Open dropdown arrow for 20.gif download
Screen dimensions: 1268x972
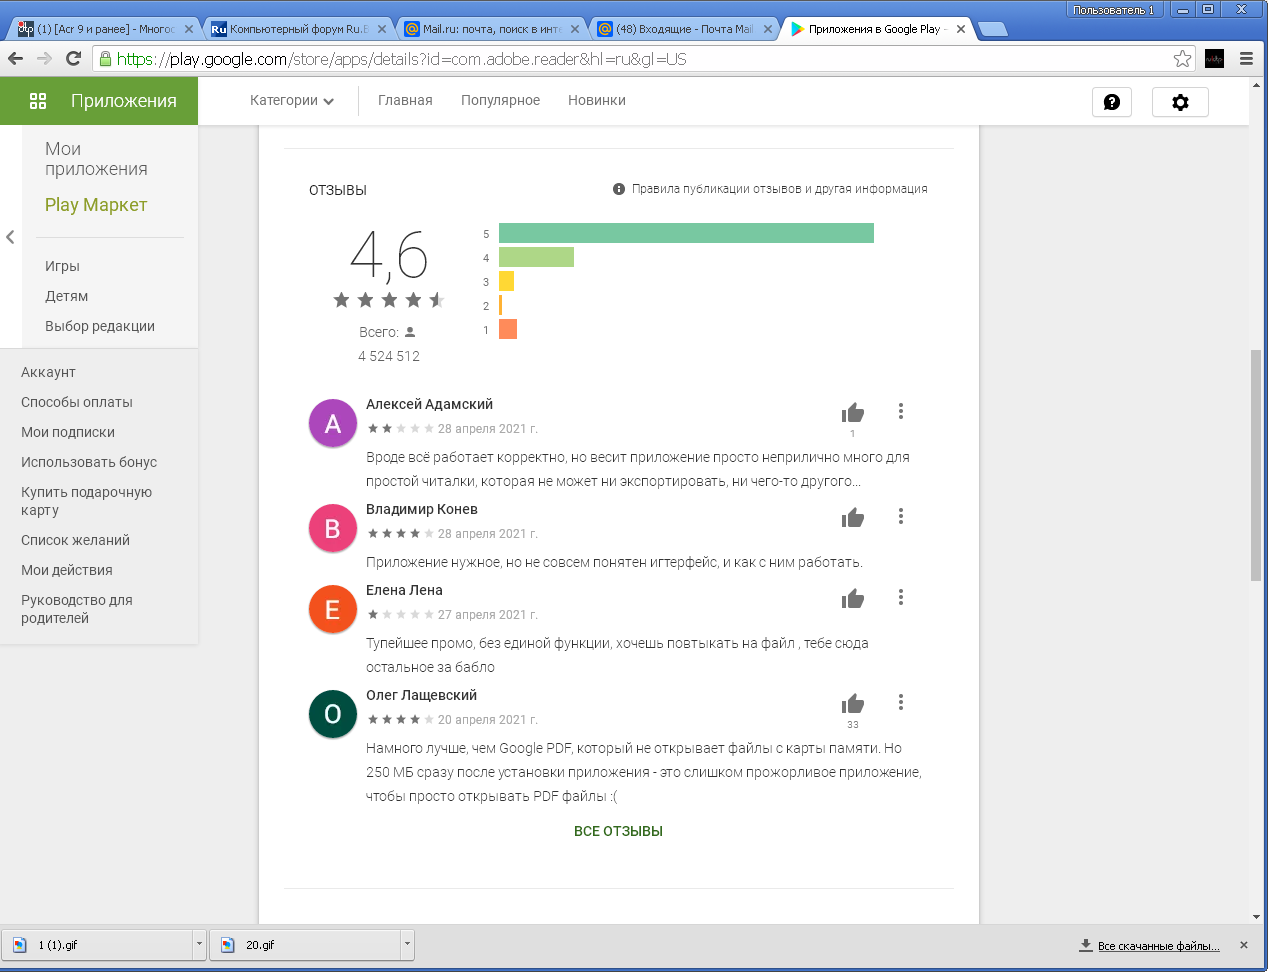407,945
